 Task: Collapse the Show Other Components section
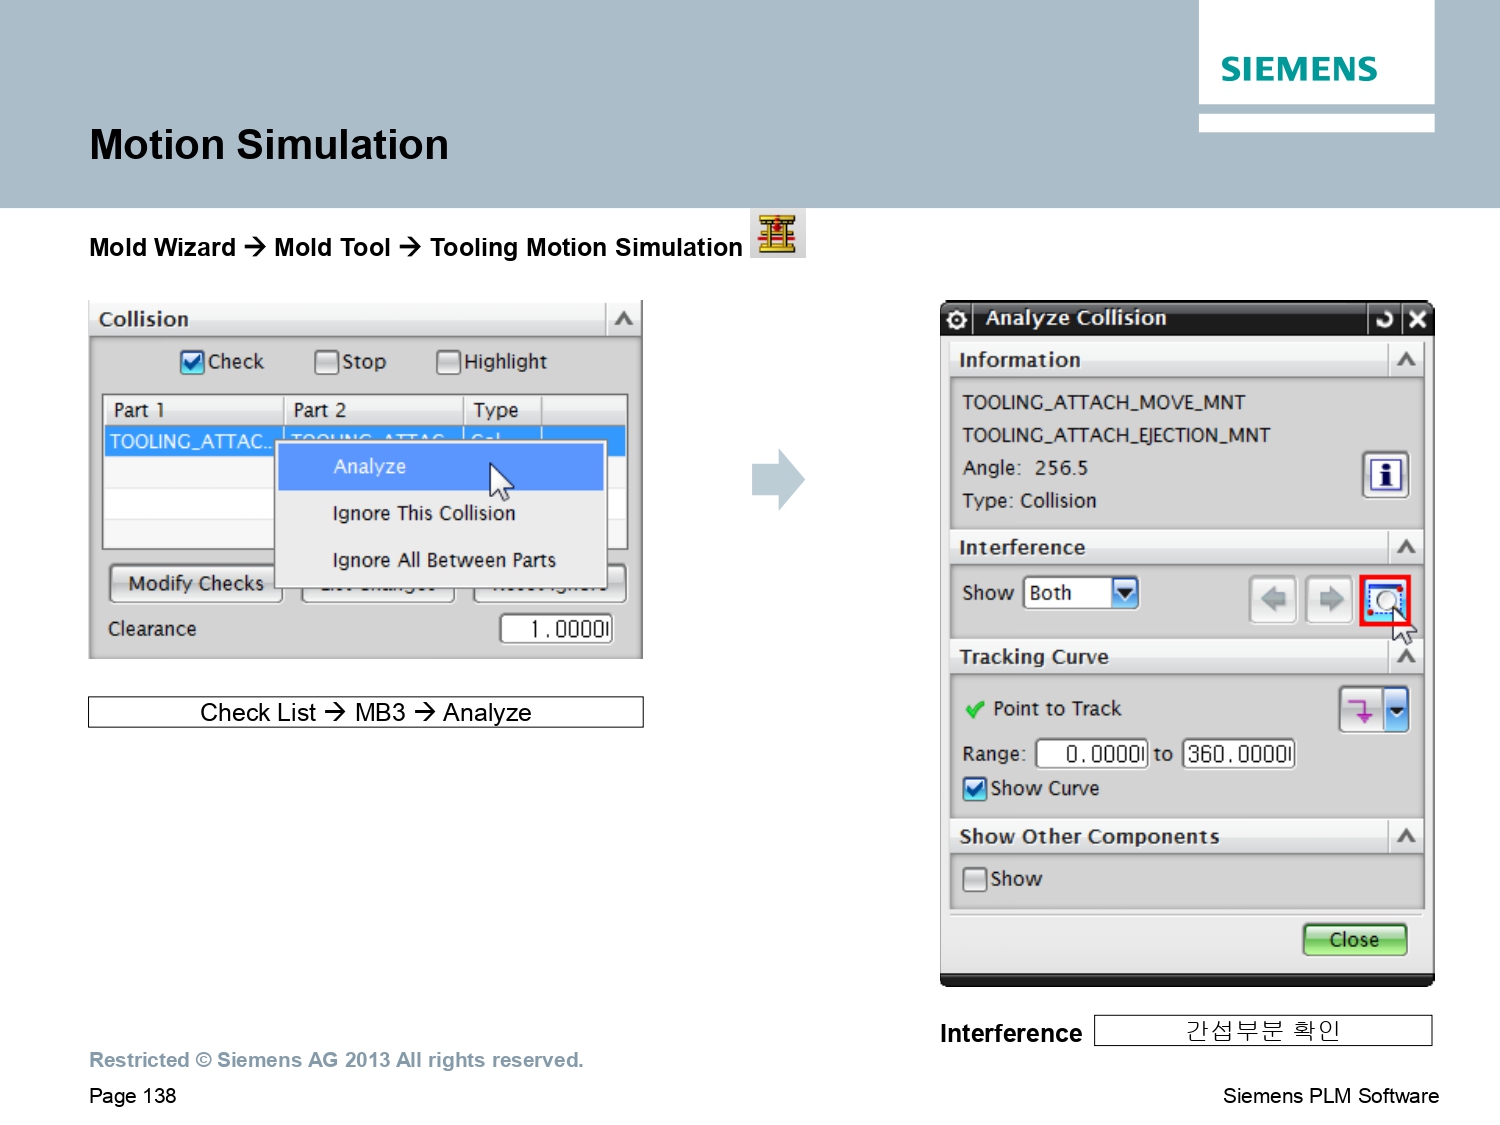point(1406,836)
